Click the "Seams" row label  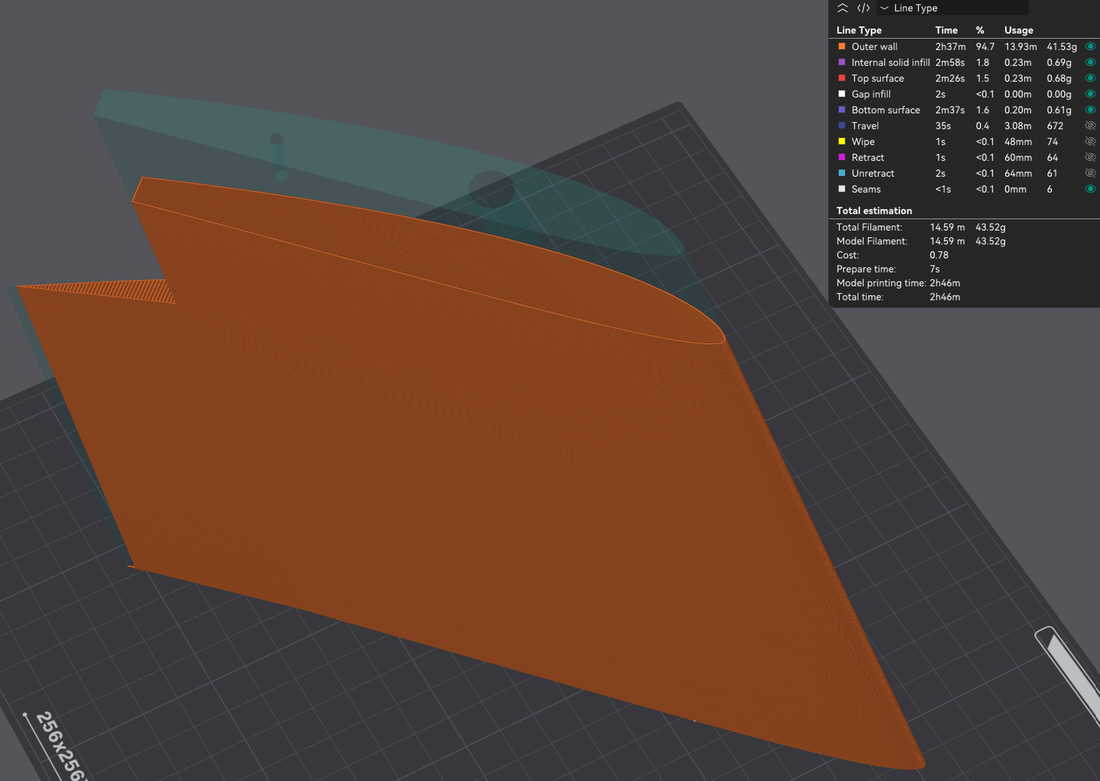click(x=866, y=189)
